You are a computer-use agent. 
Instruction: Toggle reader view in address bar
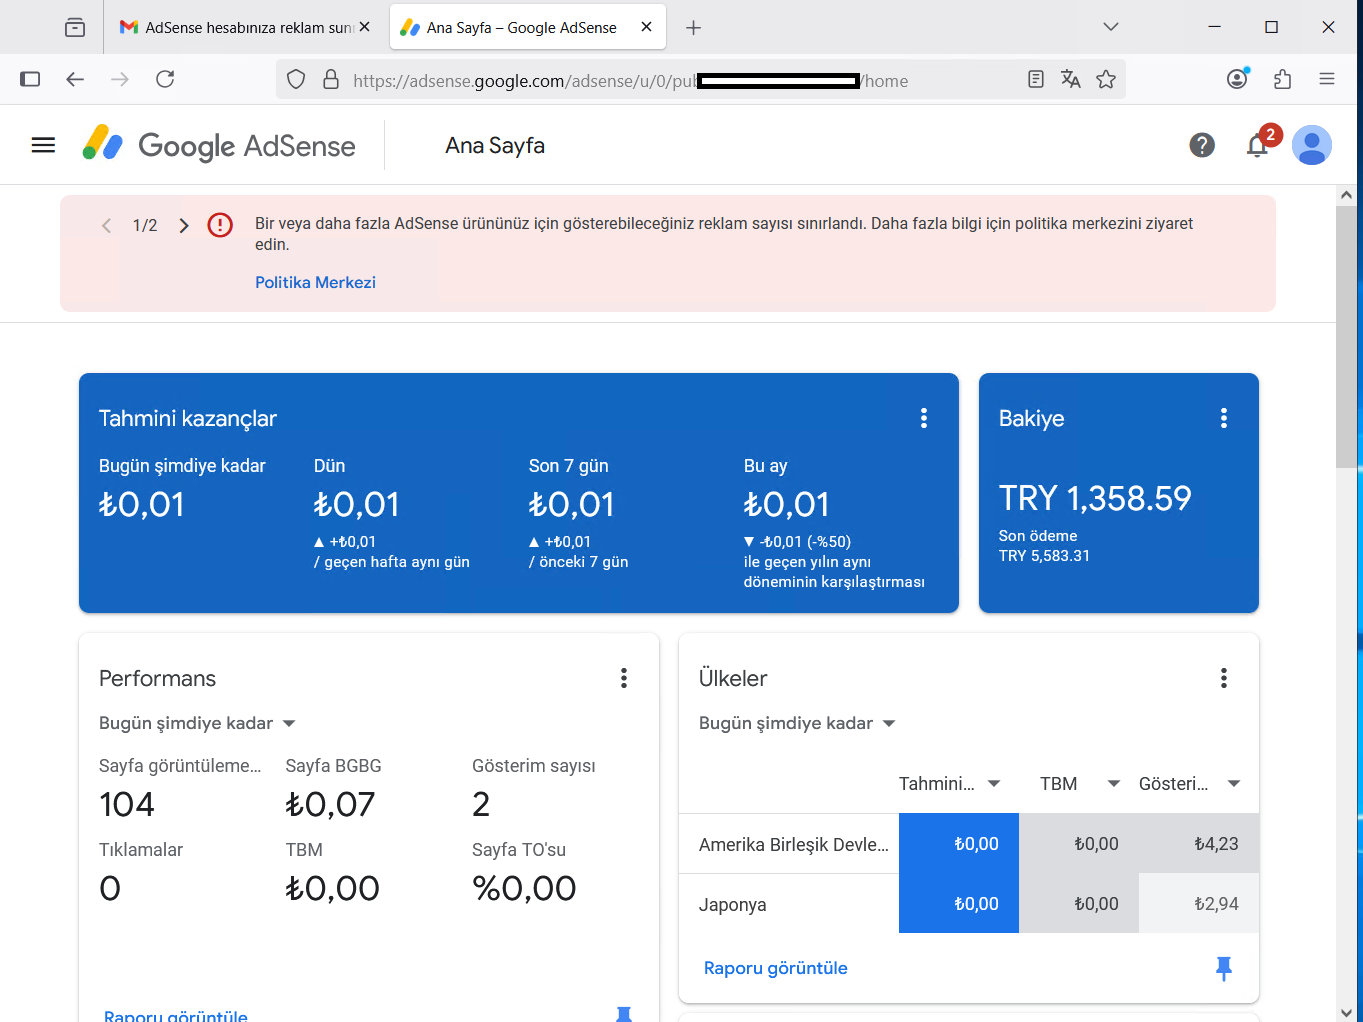tap(1036, 79)
